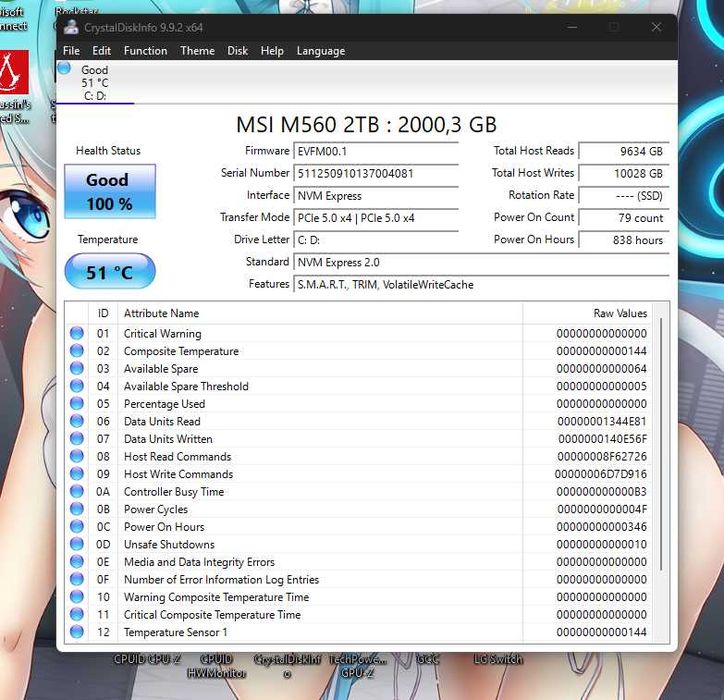This screenshot has width=724, height=700.
Task: Select the Unsafe Shutdowns attribute name
Action: tap(169, 544)
